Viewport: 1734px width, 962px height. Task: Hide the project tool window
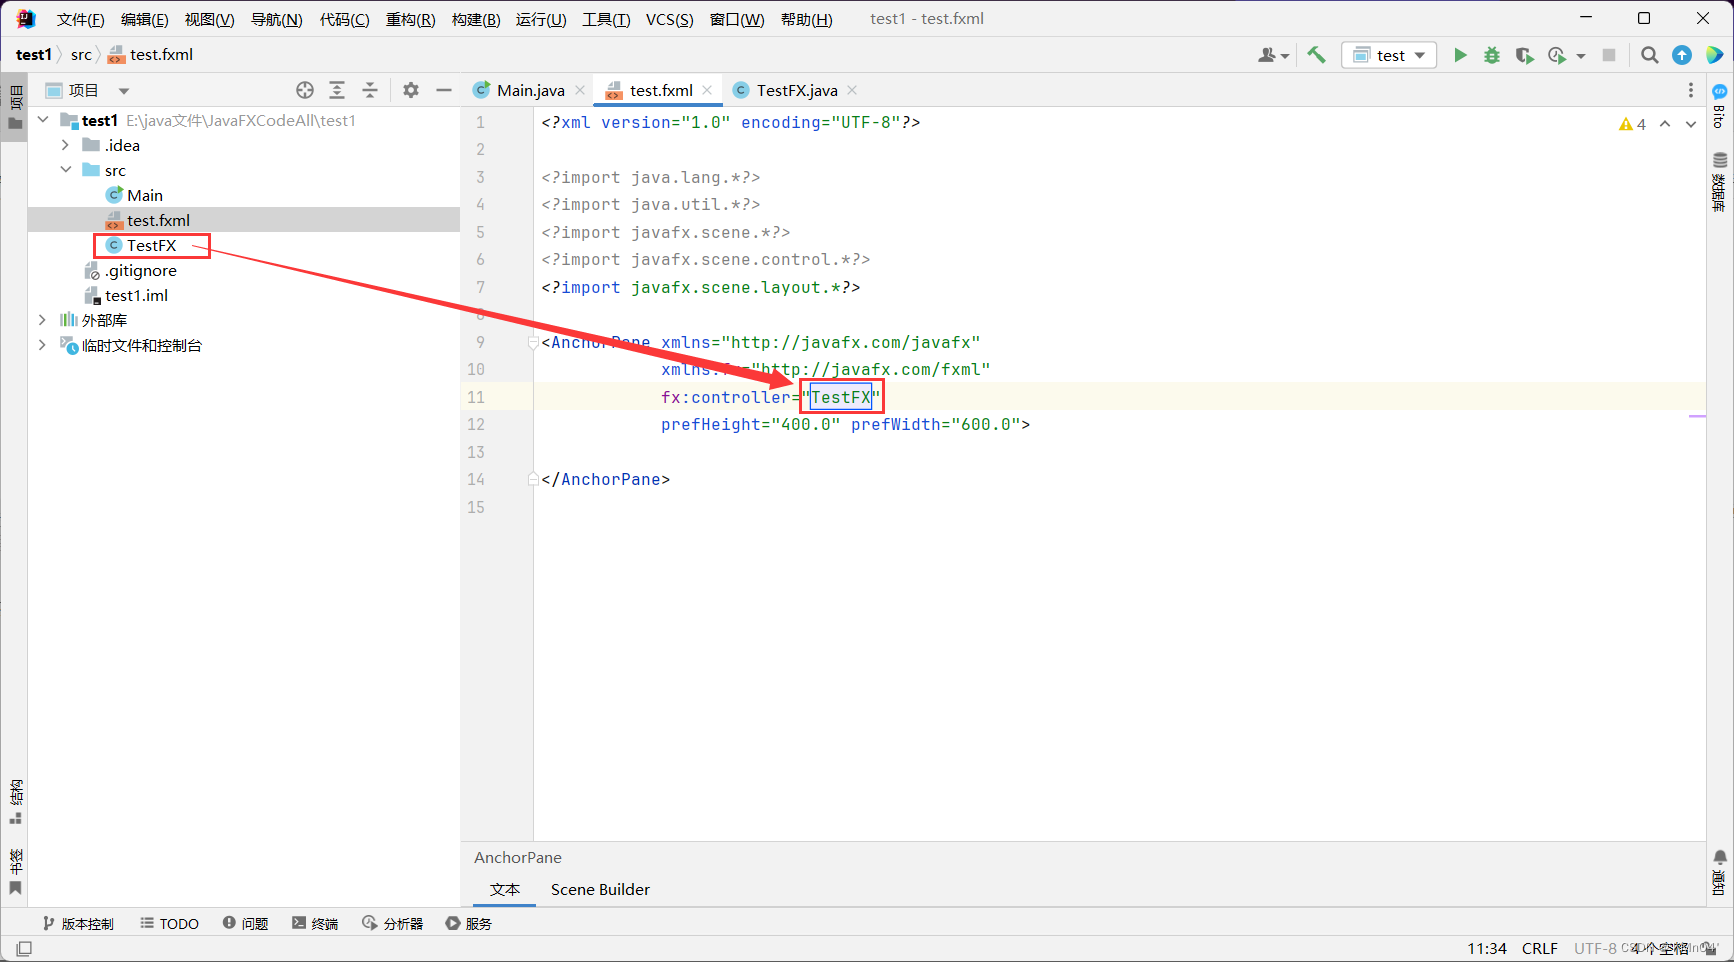[x=444, y=90]
